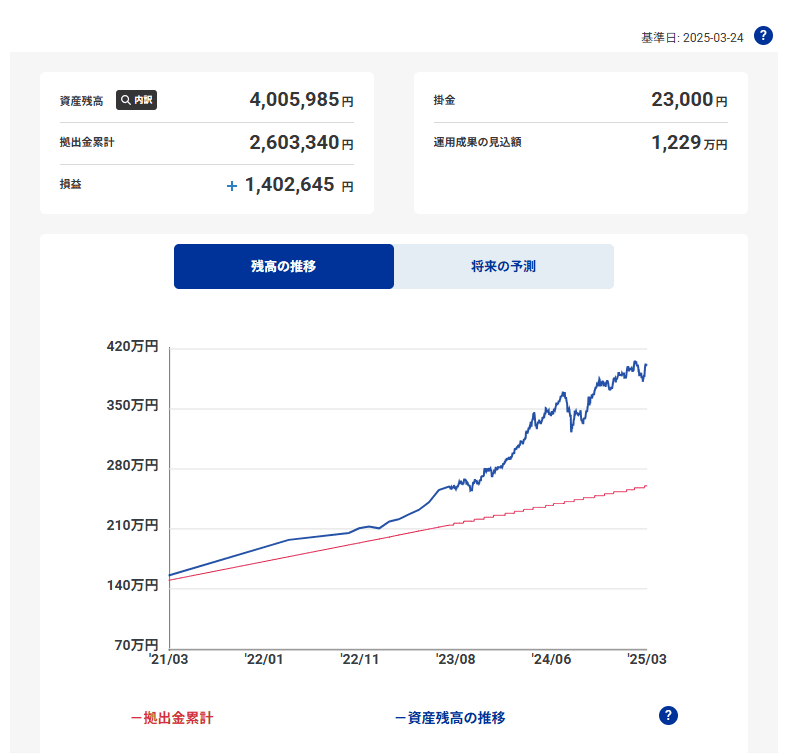Select the 資産残高の推移 chart legend entry
The height and width of the screenshot is (753, 797).
450,718
